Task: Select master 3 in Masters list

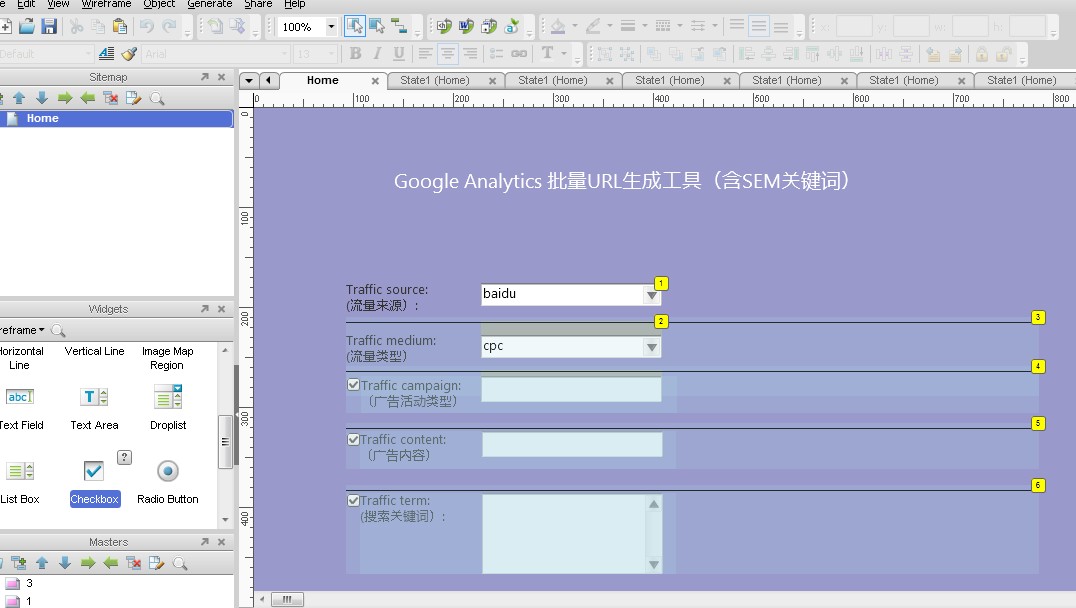Action: [29, 583]
